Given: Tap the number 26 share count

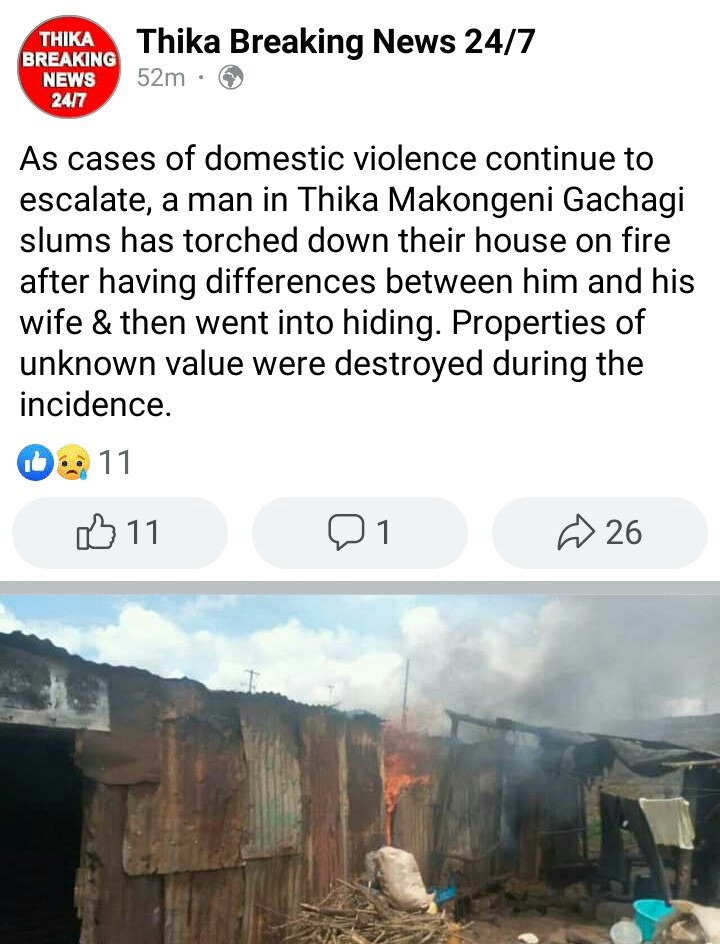Looking at the screenshot, I should [624, 533].
